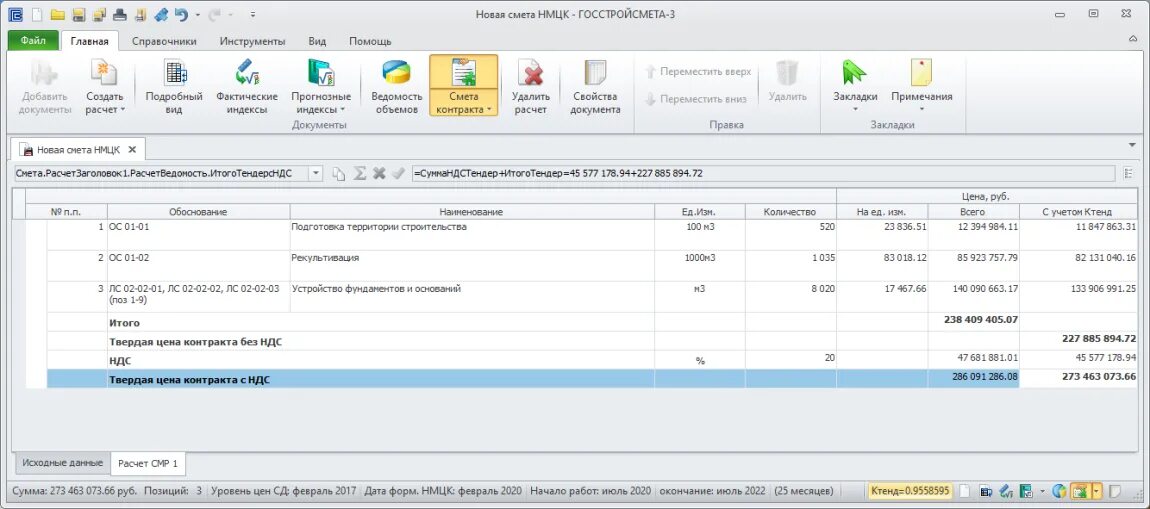Viewport: 1150px width, 509px height.
Task: Close the Новая смета НМЦК document tab
Action: (x=132, y=149)
